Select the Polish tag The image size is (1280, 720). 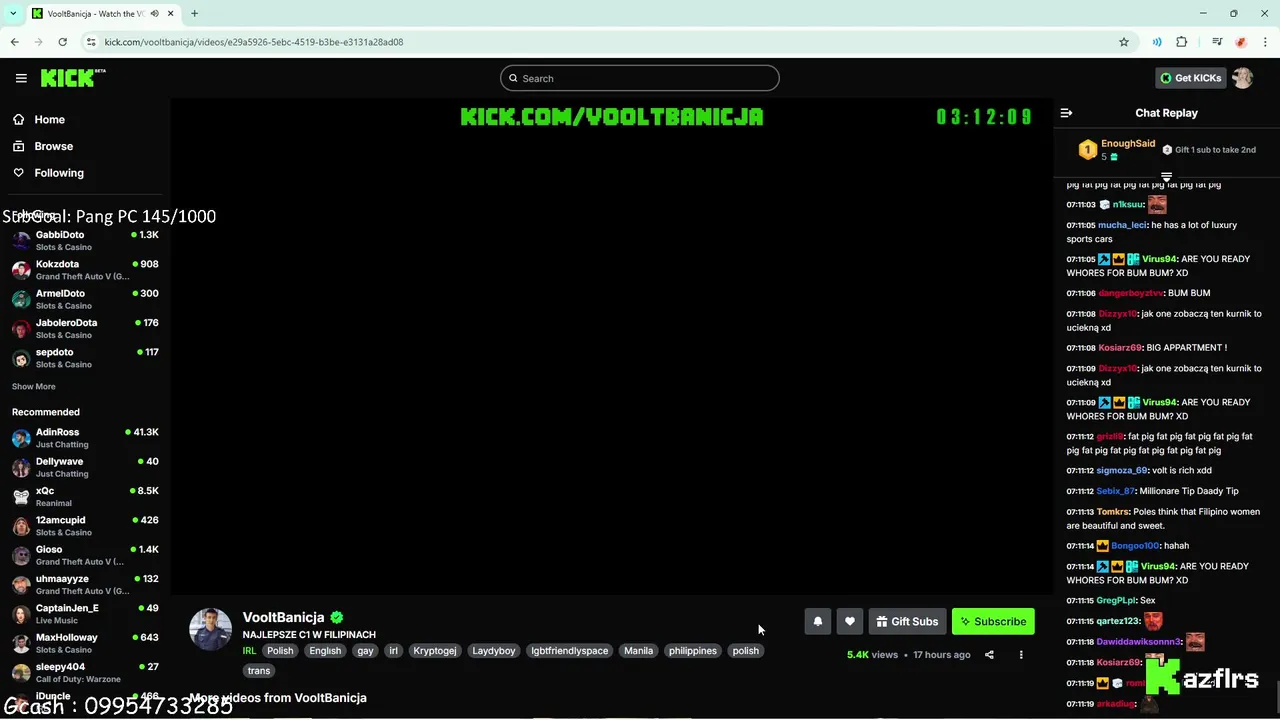pos(280,651)
